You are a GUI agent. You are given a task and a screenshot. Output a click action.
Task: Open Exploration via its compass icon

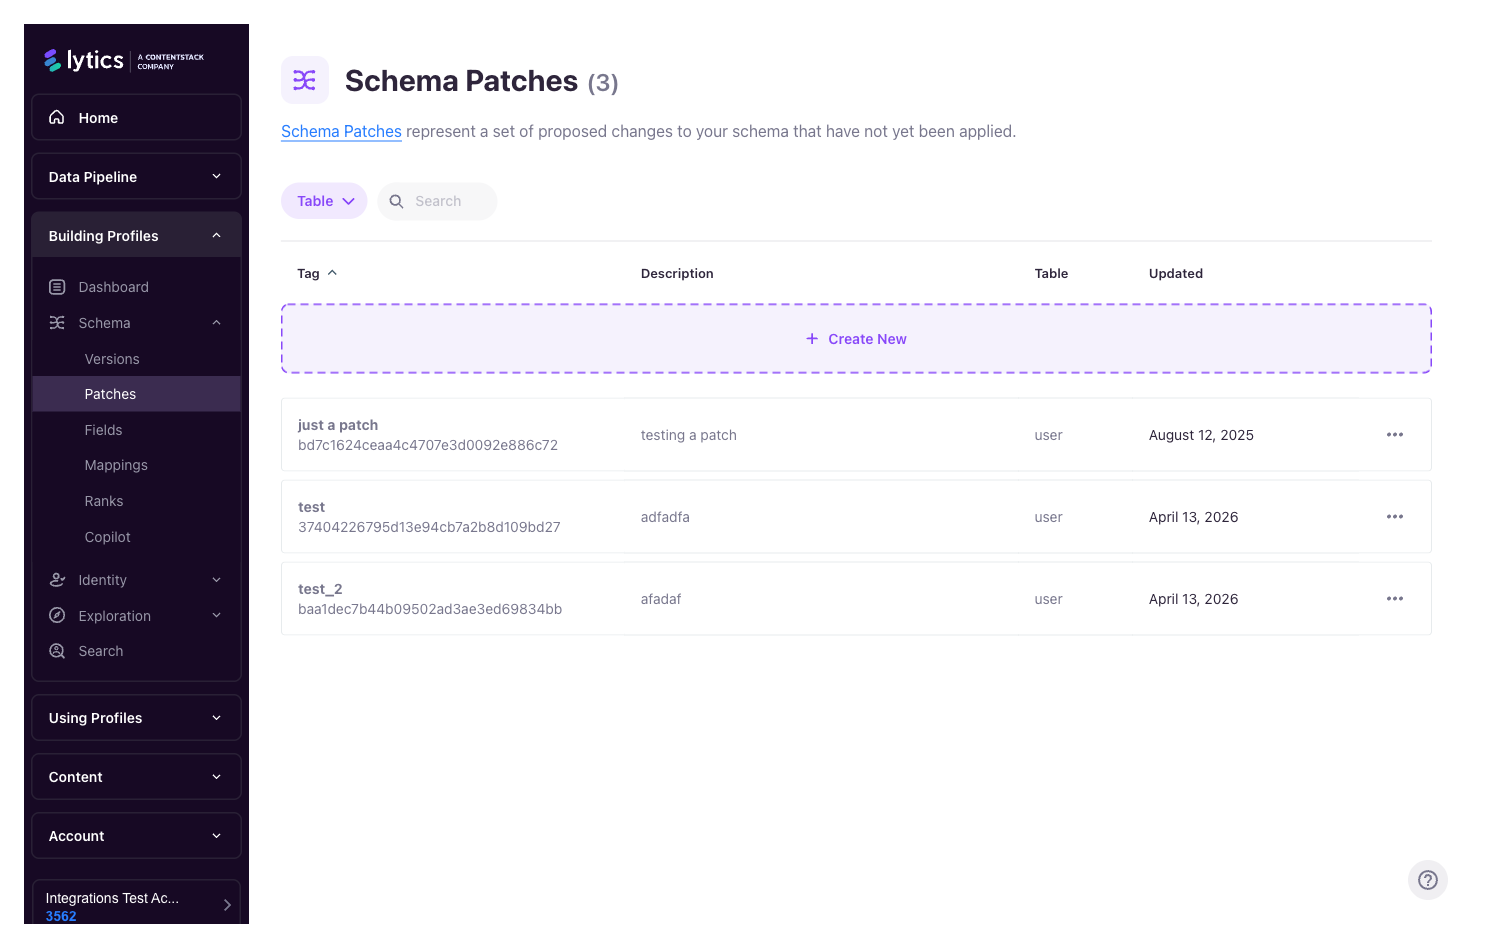pyautogui.click(x=58, y=615)
